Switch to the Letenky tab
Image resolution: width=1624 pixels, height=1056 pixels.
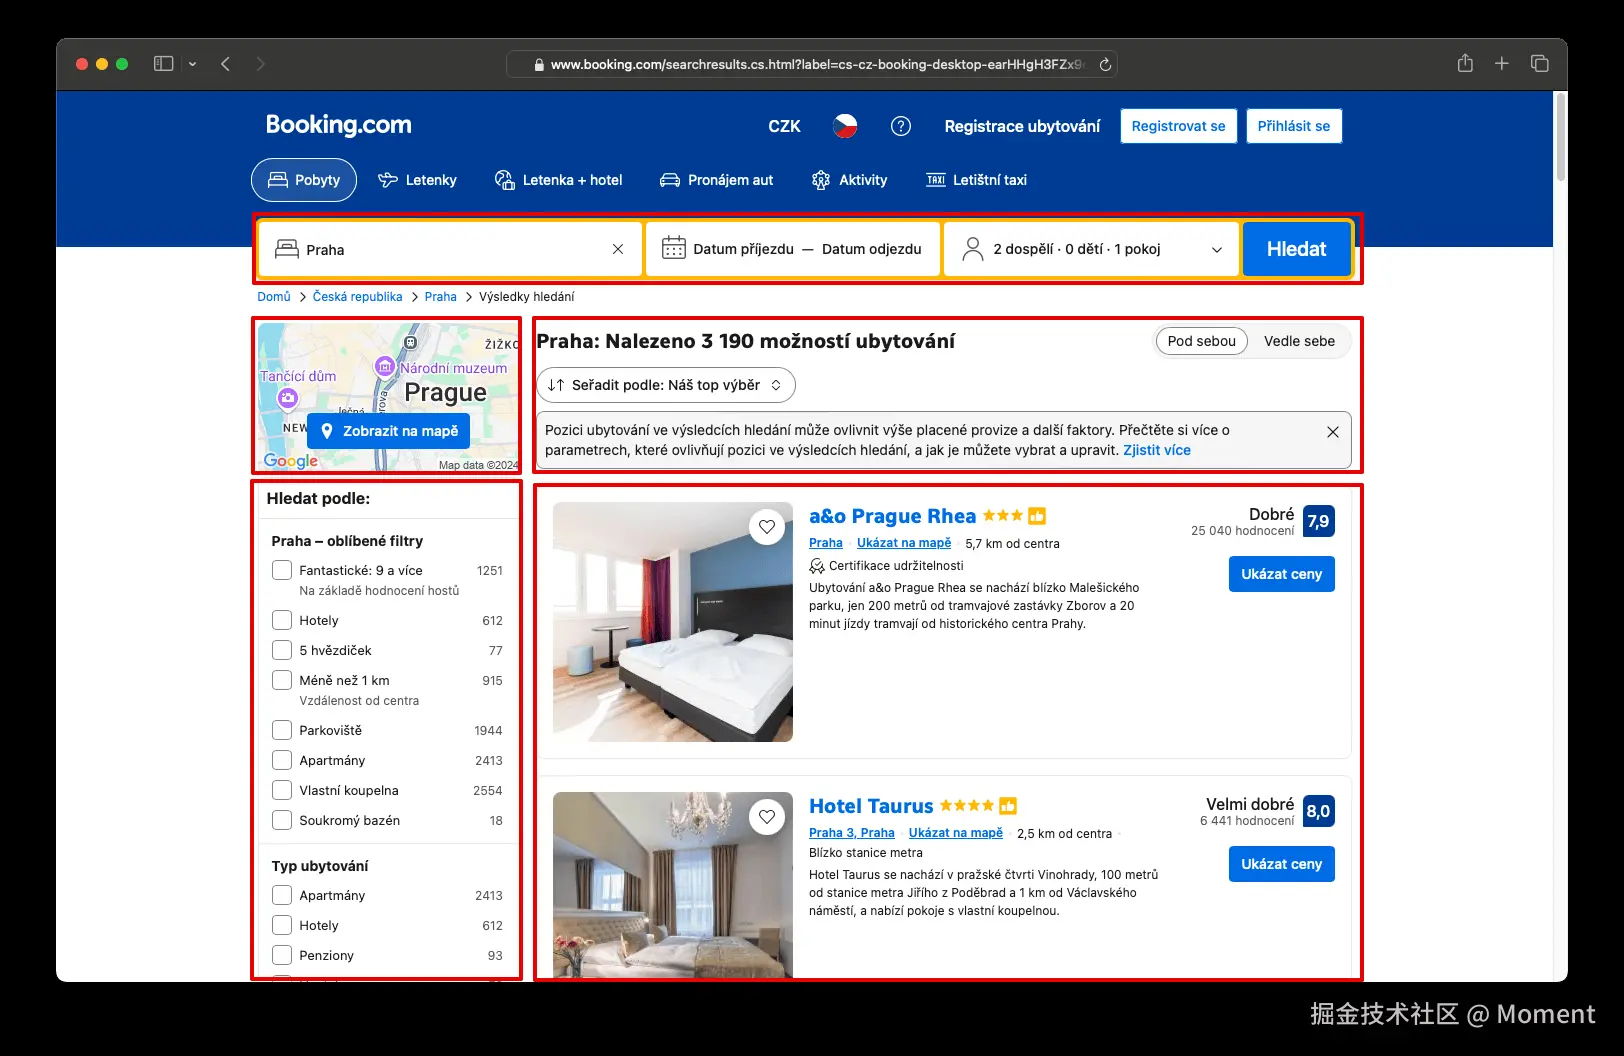tap(417, 180)
